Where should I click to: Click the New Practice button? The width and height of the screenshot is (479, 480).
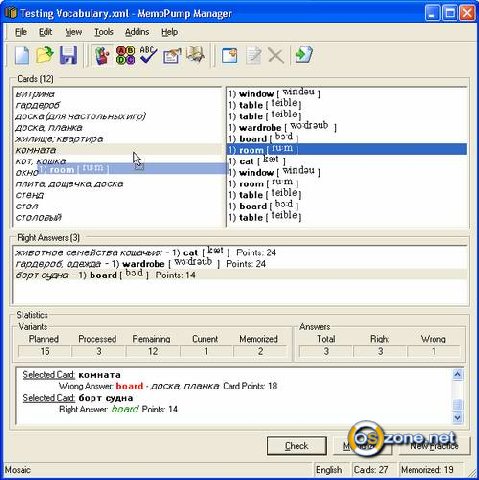click(434, 446)
